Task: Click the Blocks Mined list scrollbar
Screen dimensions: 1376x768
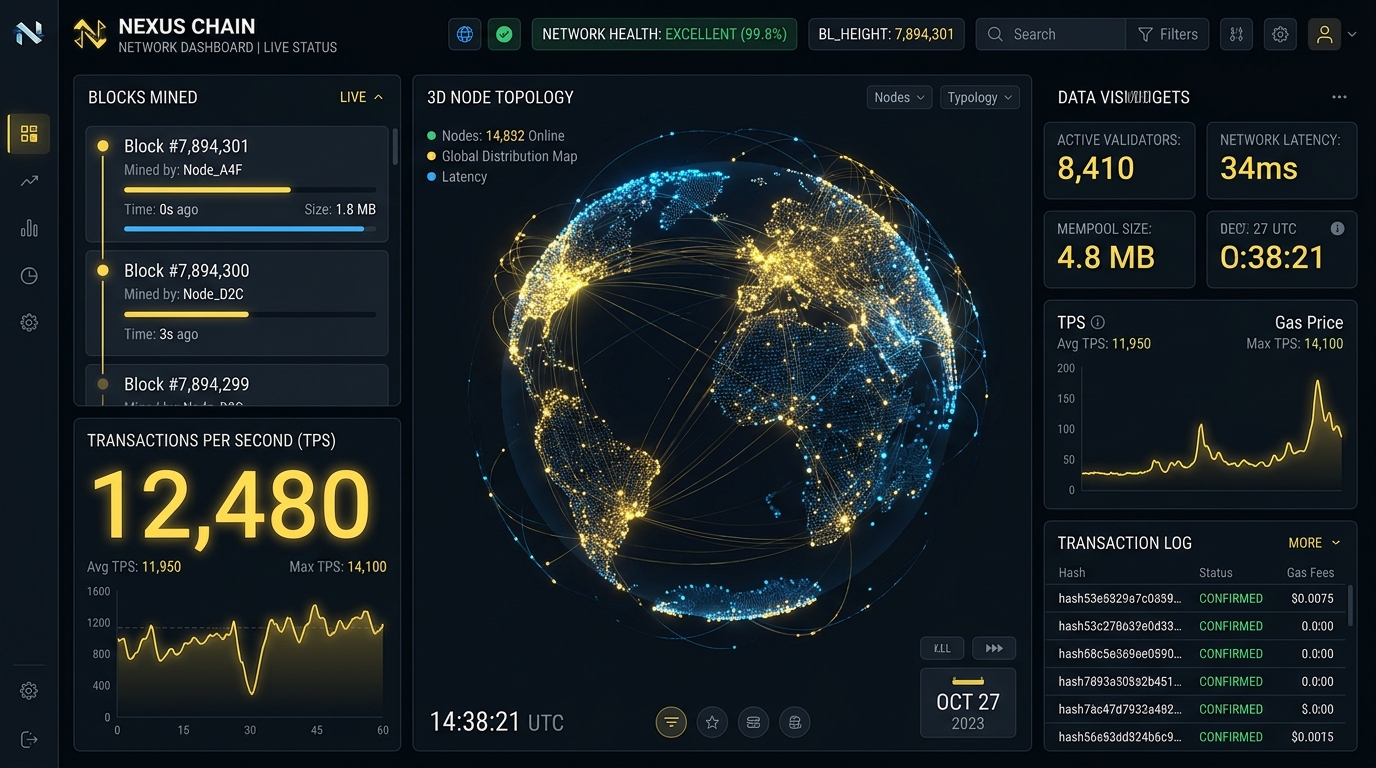Action: [x=395, y=146]
